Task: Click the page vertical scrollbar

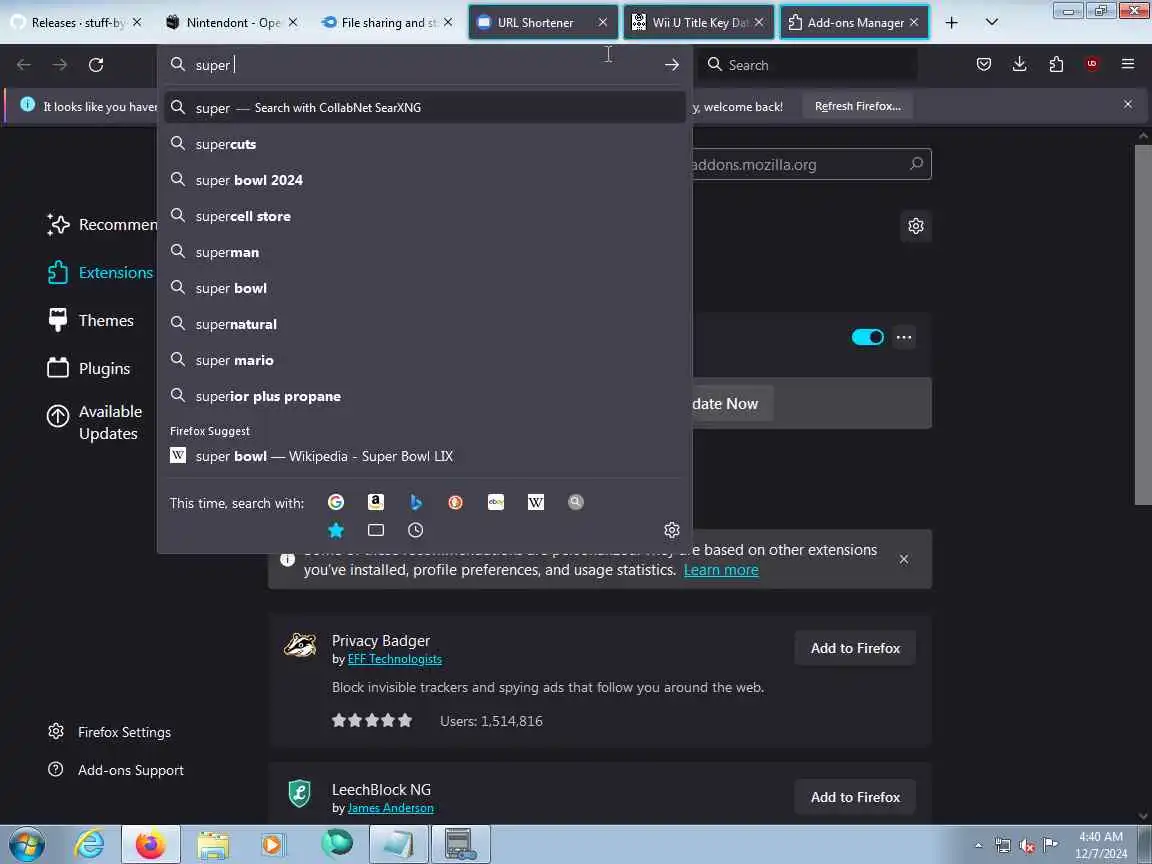Action: 1143,323
